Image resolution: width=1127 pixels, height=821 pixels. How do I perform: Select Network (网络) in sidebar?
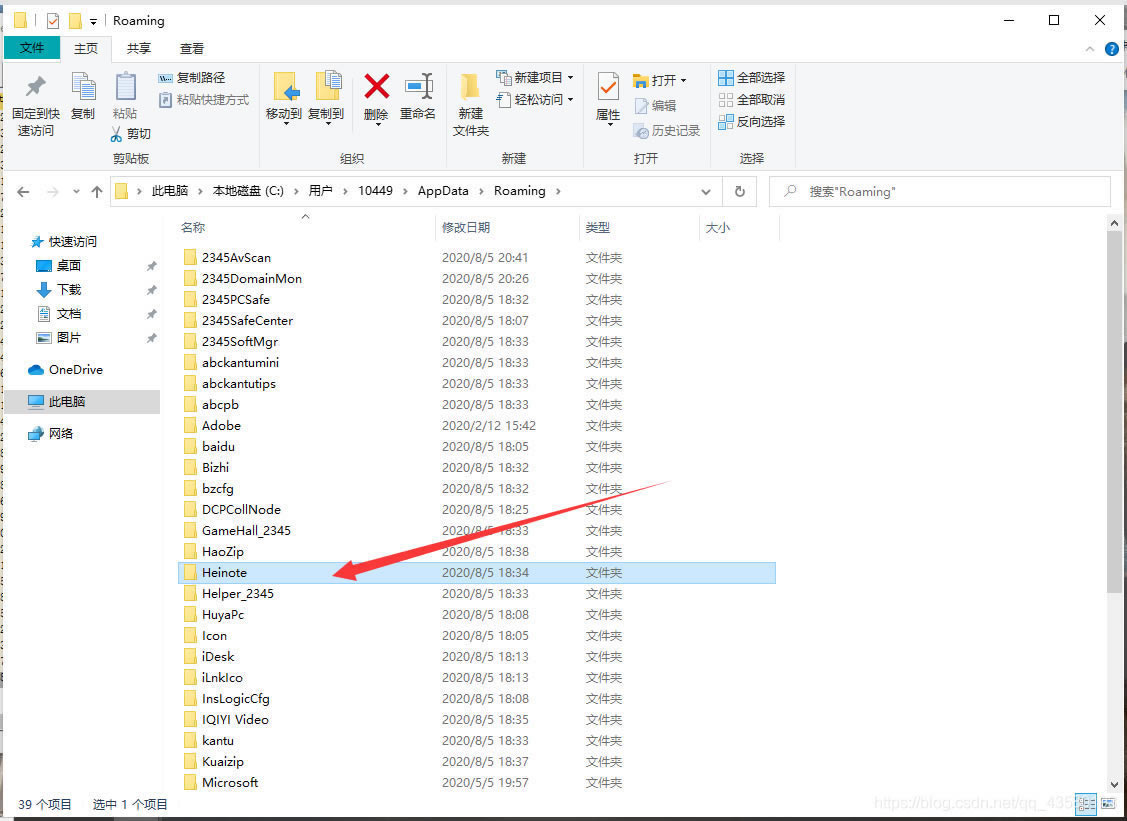tap(50, 434)
